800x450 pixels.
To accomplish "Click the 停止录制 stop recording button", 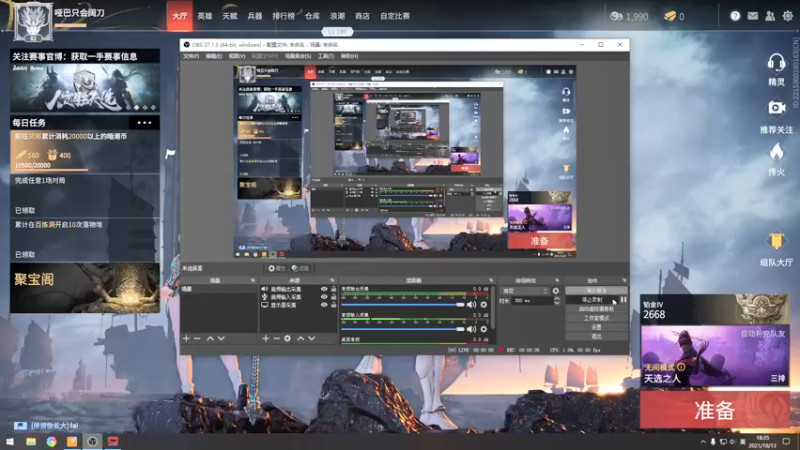I will click(x=590, y=299).
